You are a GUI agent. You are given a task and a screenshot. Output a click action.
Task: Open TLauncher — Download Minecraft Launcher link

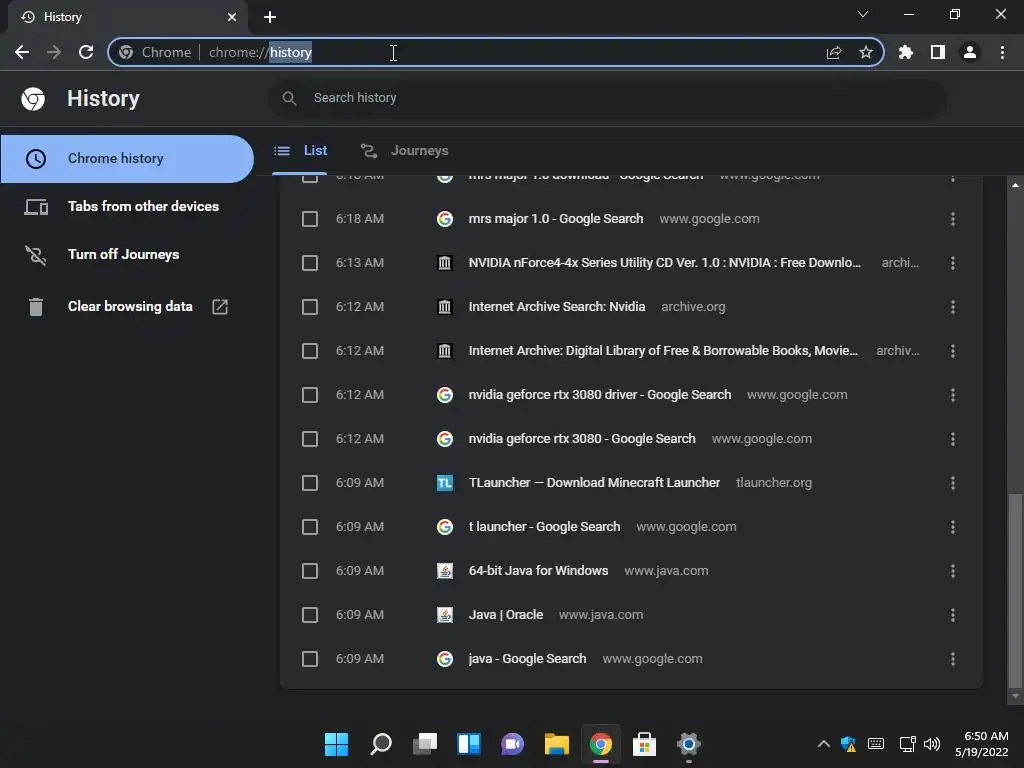tap(594, 483)
